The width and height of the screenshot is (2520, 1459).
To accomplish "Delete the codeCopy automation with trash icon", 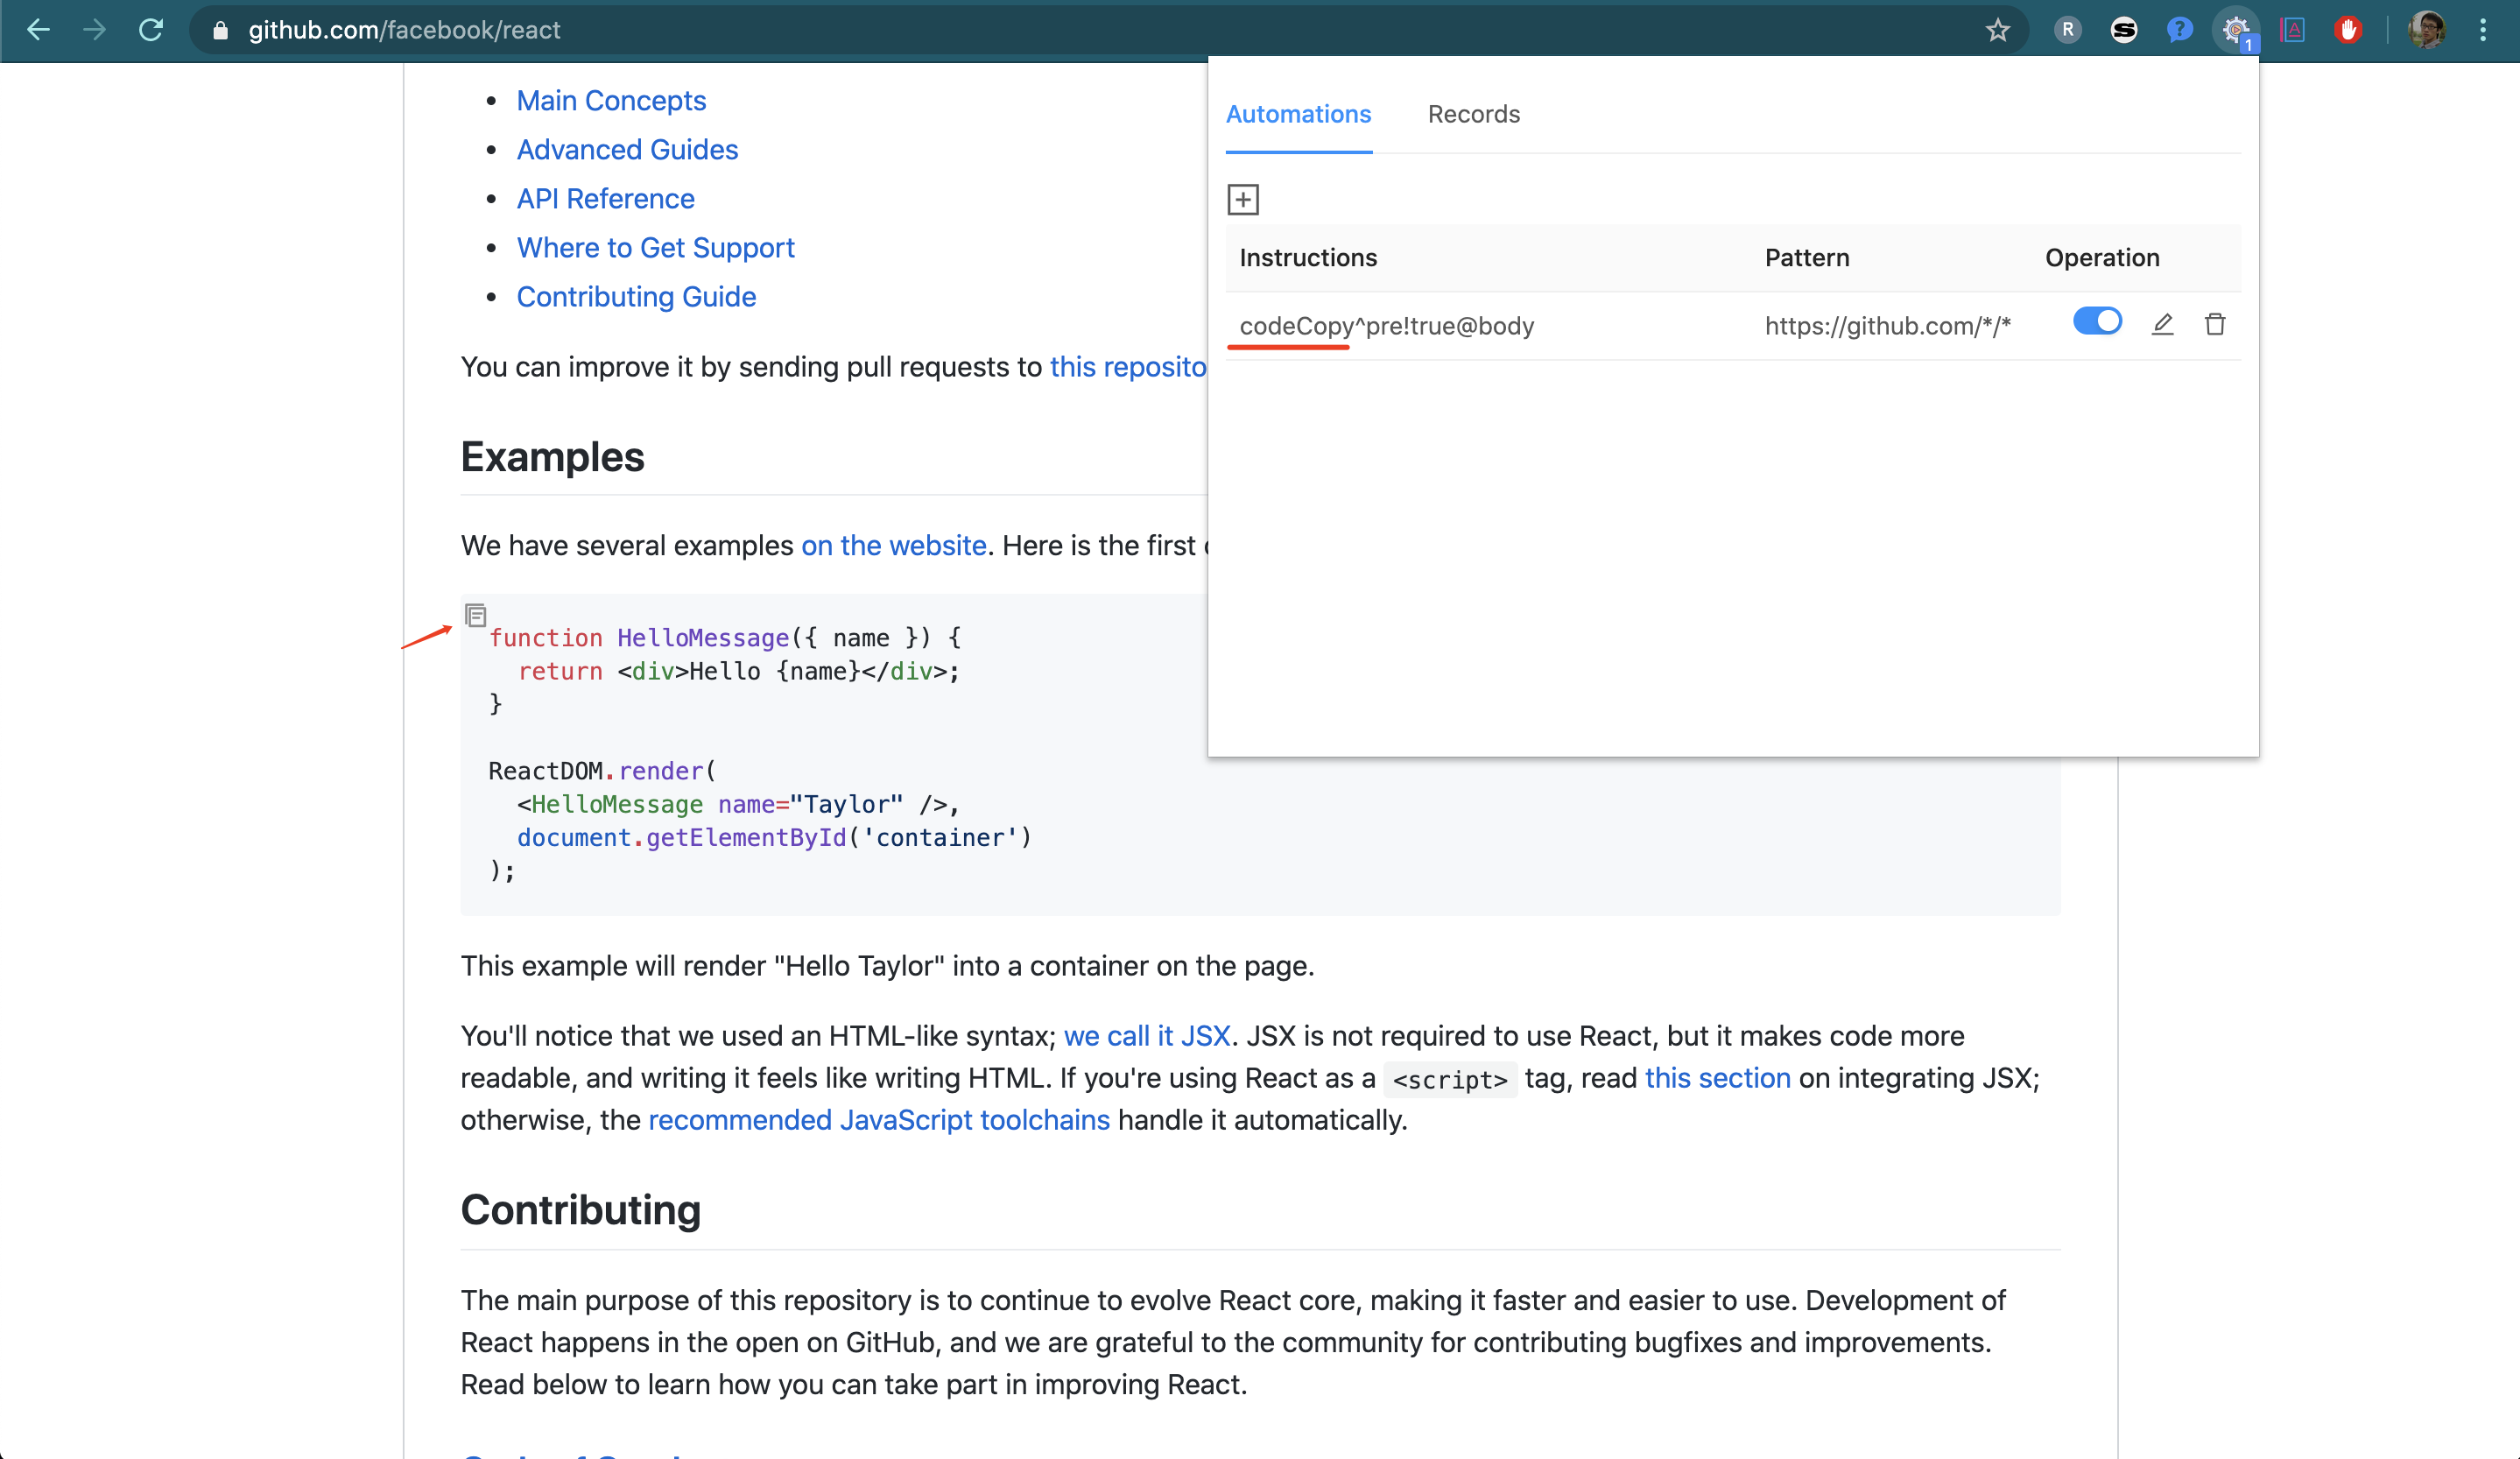I will tap(2215, 324).
